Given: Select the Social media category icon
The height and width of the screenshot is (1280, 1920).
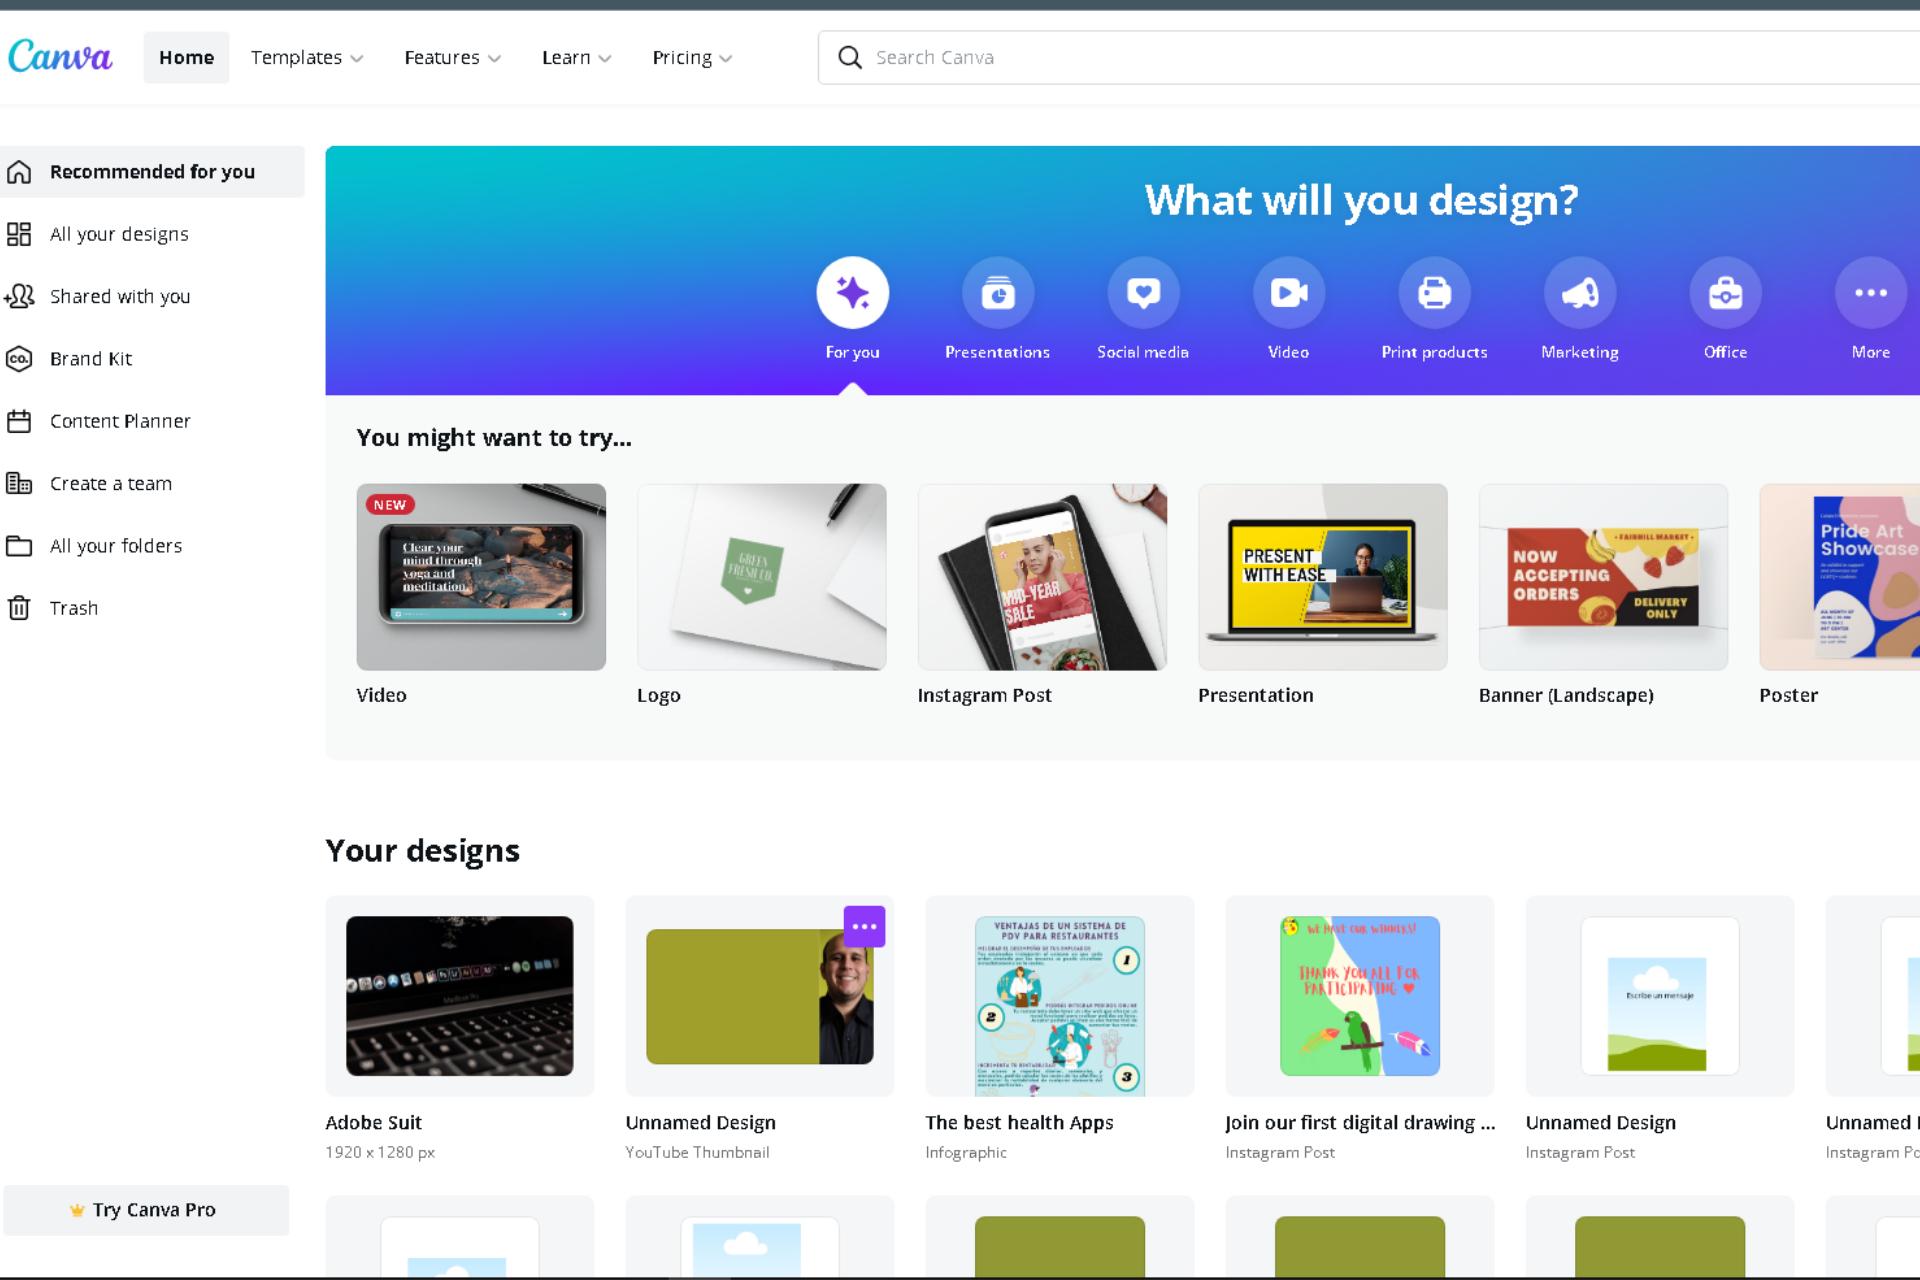Looking at the screenshot, I should [1143, 293].
